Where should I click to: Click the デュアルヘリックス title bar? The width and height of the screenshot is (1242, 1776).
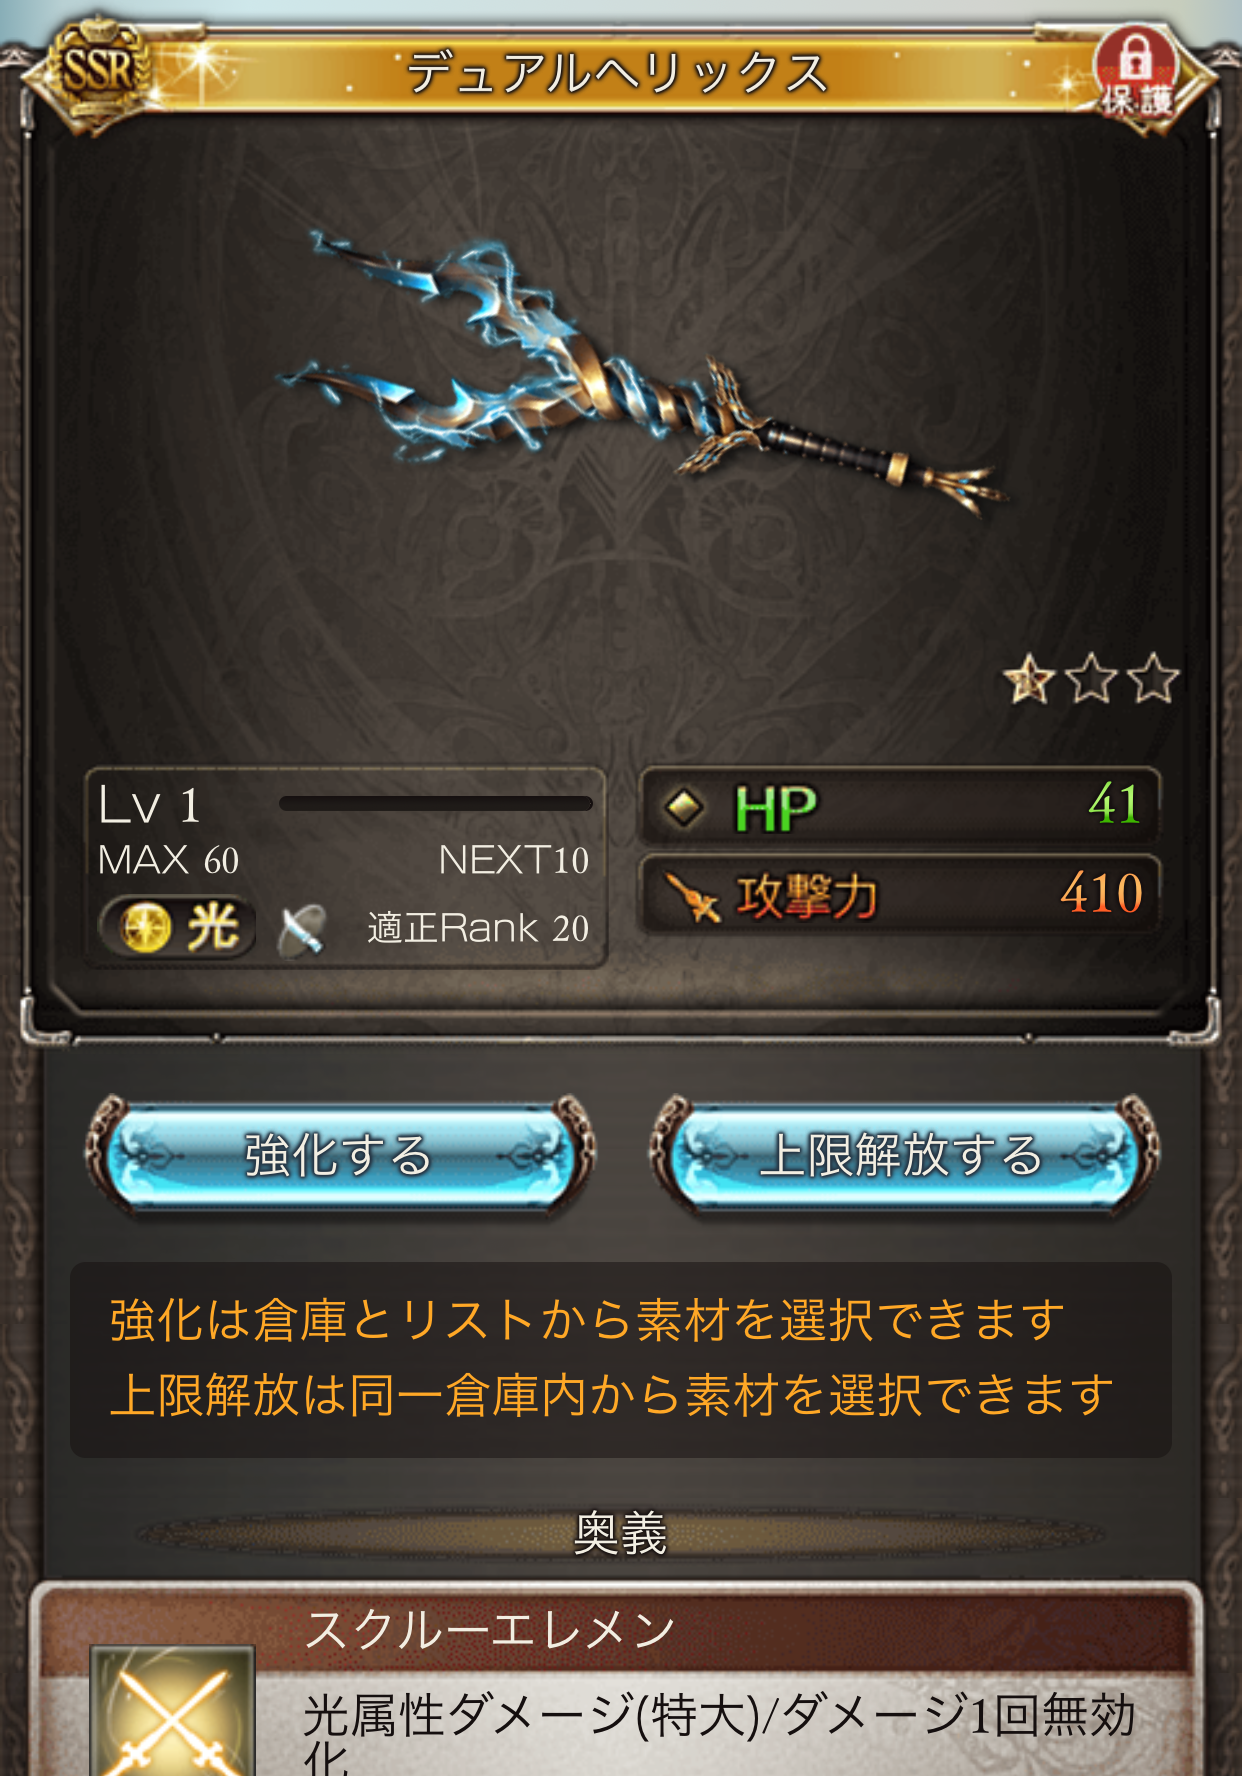click(x=618, y=72)
